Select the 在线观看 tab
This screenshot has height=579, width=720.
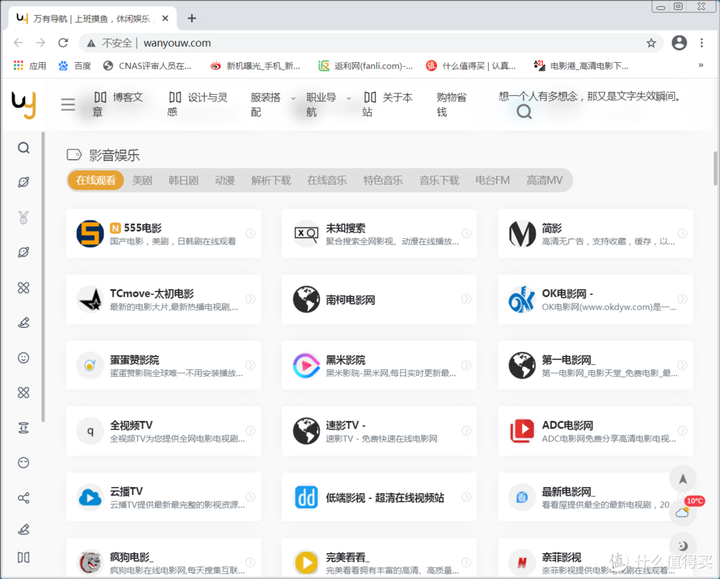click(96, 180)
